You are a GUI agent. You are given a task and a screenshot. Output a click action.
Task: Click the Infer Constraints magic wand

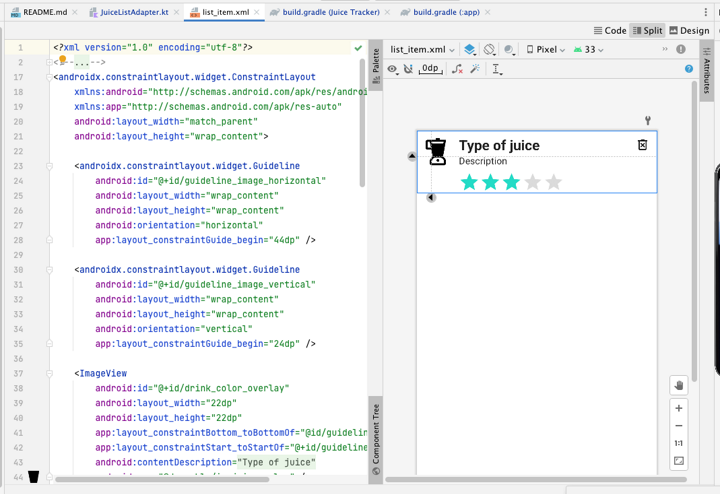coord(475,69)
